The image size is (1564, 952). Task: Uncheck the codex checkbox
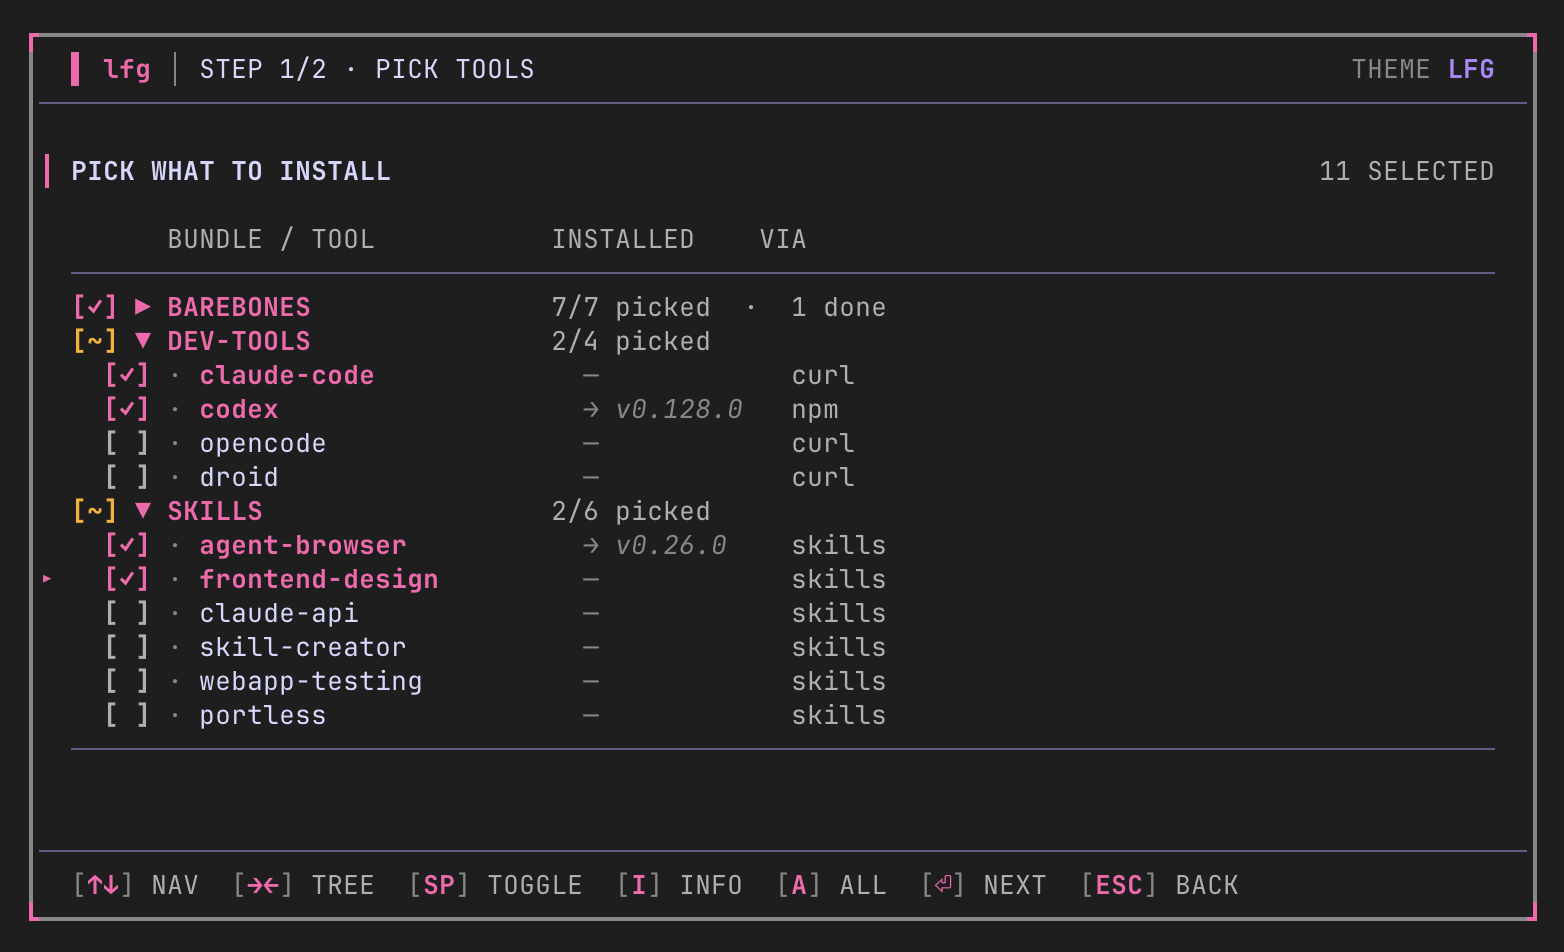[x=127, y=409]
